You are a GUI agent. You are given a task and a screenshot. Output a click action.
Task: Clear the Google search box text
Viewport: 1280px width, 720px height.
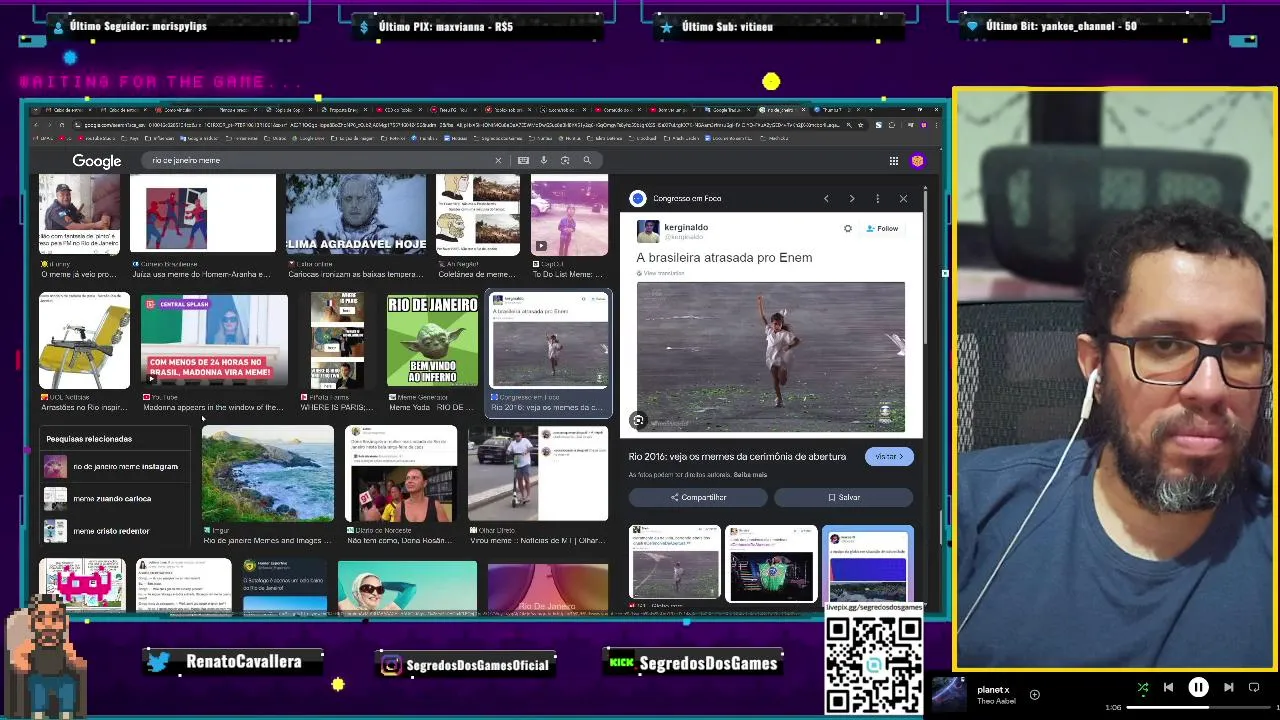coord(498,160)
